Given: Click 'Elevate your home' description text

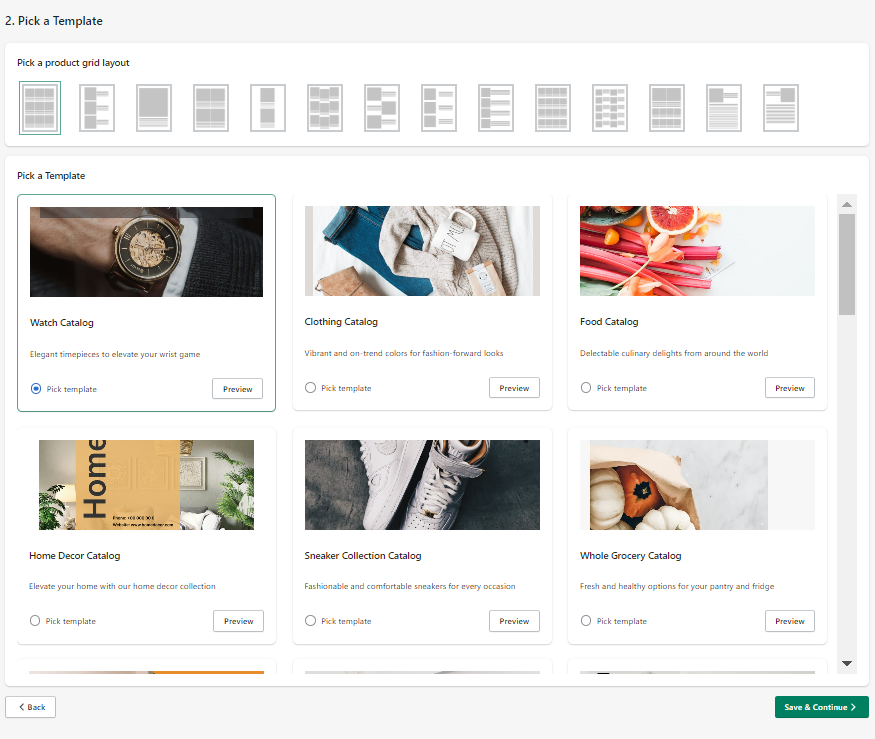Looking at the screenshot, I should (122, 586).
